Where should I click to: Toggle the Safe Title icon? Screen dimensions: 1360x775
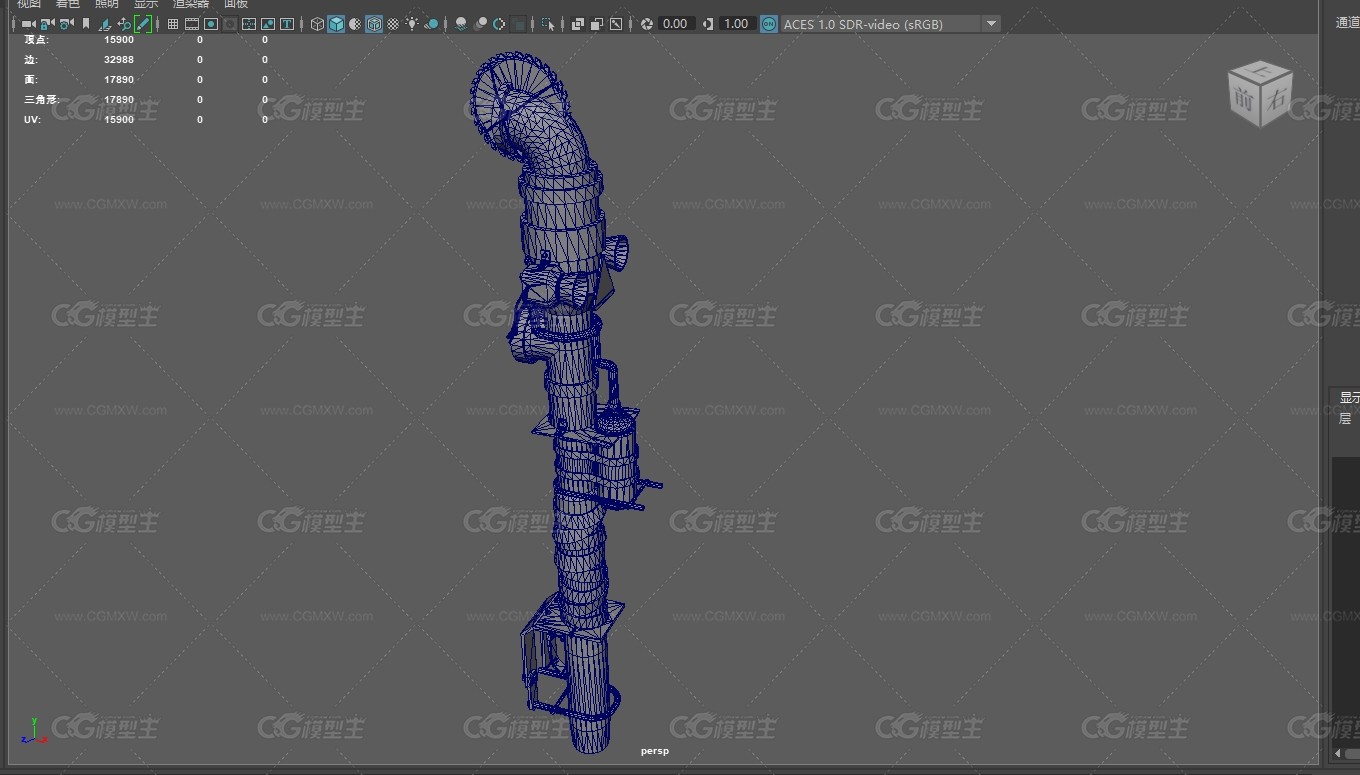[287, 23]
